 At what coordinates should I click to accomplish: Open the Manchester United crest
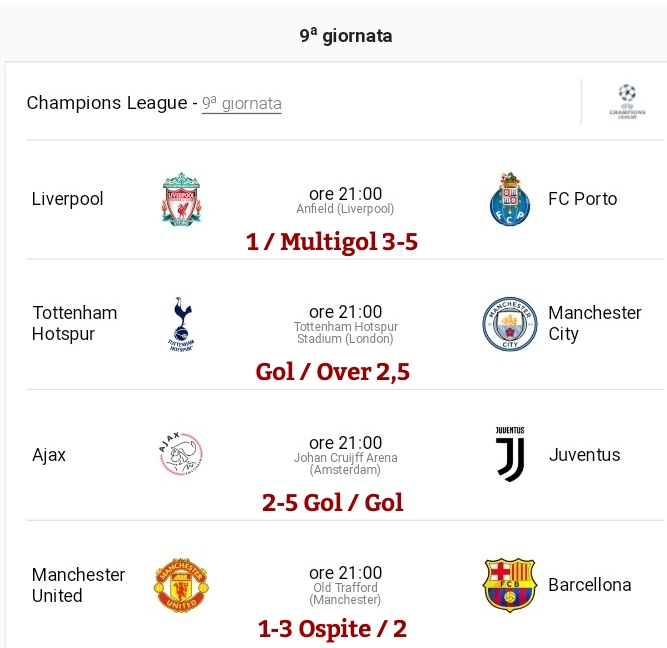coord(182,585)
